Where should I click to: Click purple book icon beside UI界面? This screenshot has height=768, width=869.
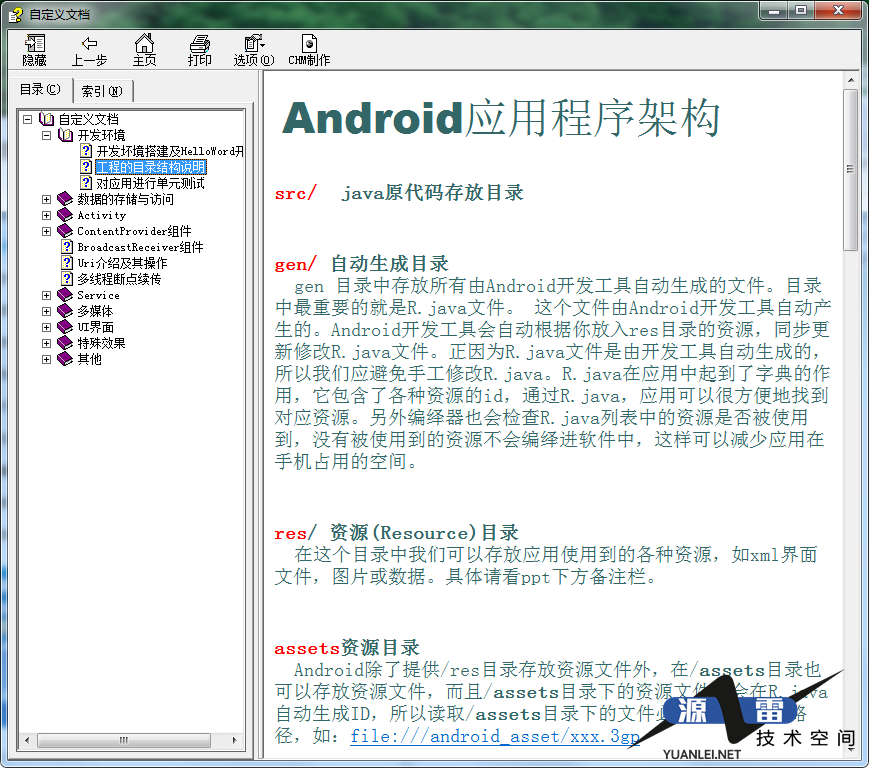pyautogui.click(x=65, y=327)
